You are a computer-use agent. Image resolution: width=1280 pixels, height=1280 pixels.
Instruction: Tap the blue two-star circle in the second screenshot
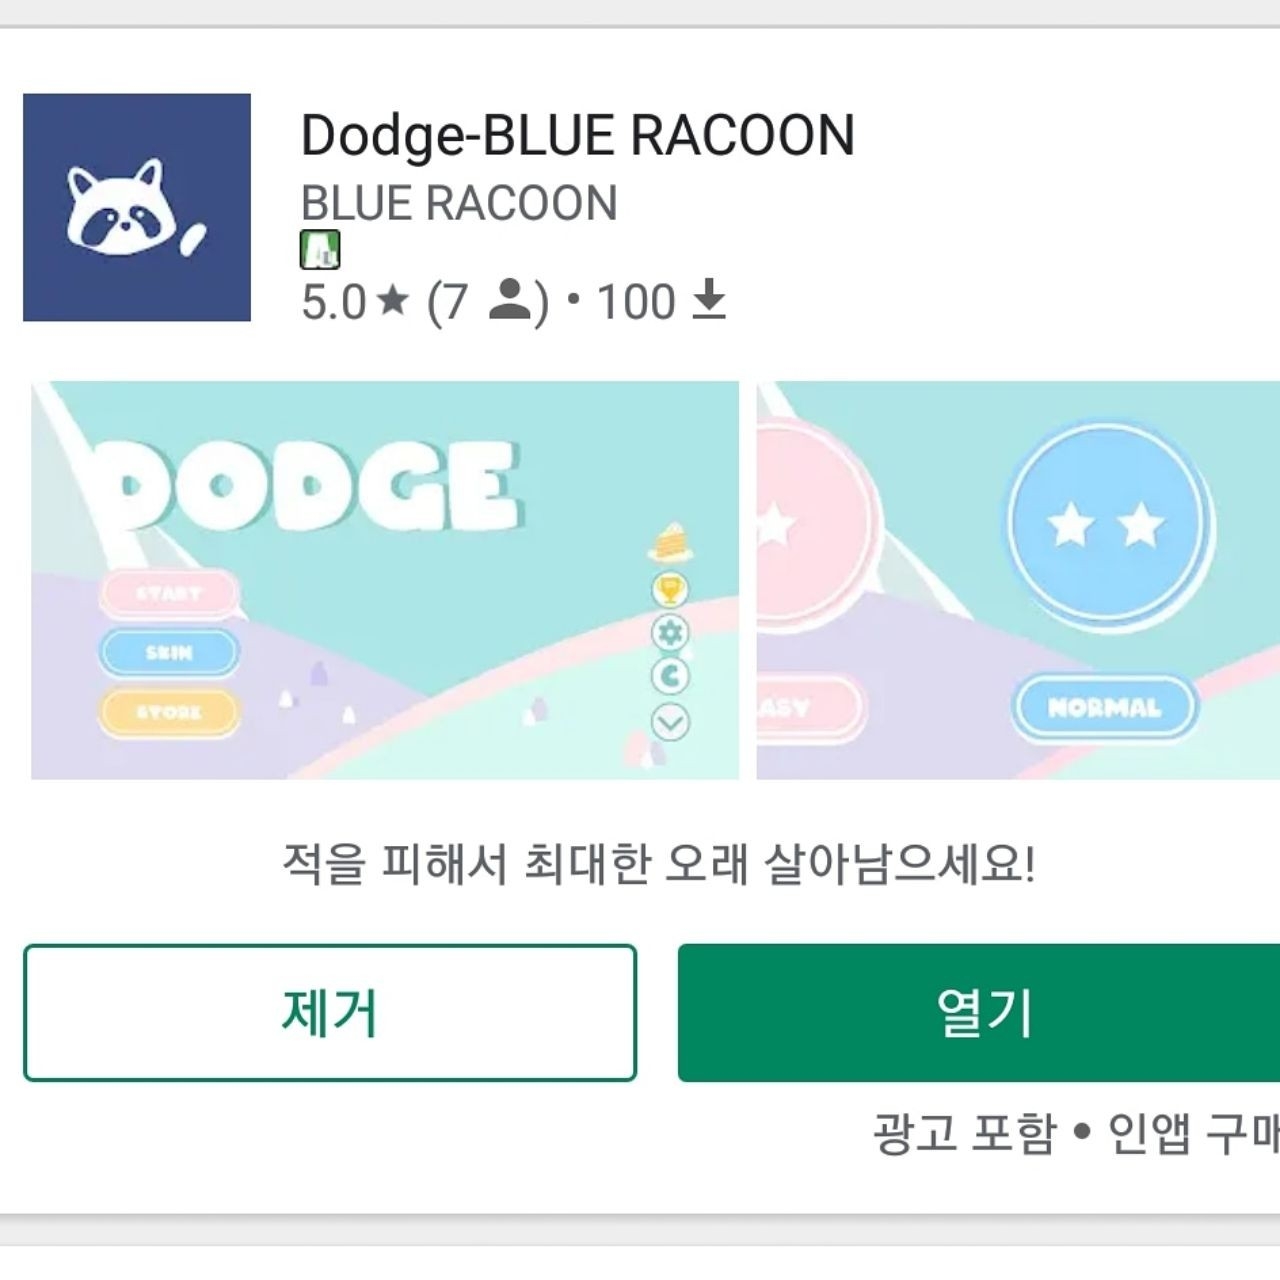(x=1107, y=525)
